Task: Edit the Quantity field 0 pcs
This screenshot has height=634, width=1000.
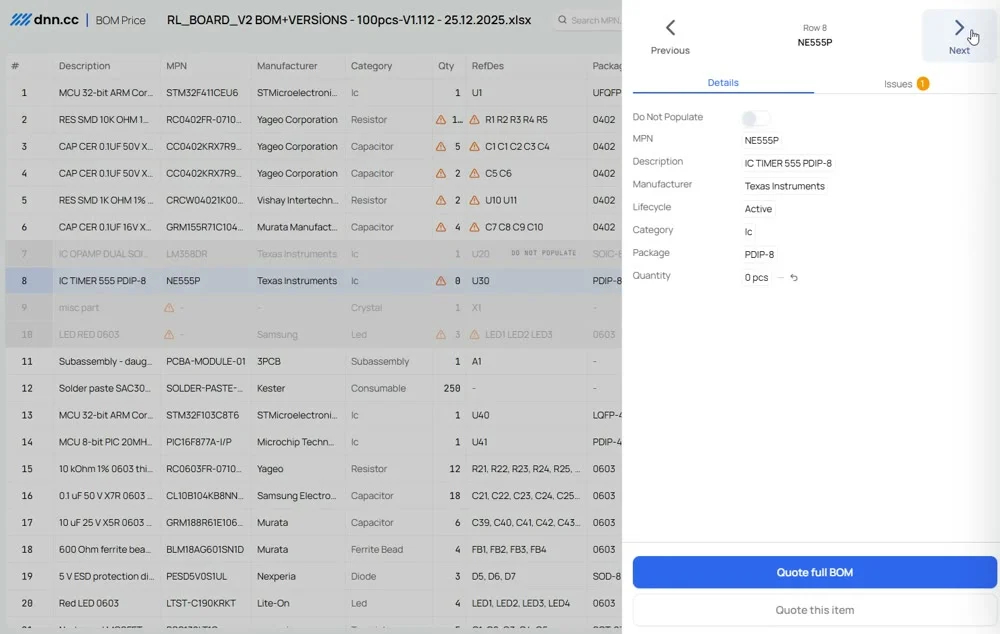Action: [756, 277]
